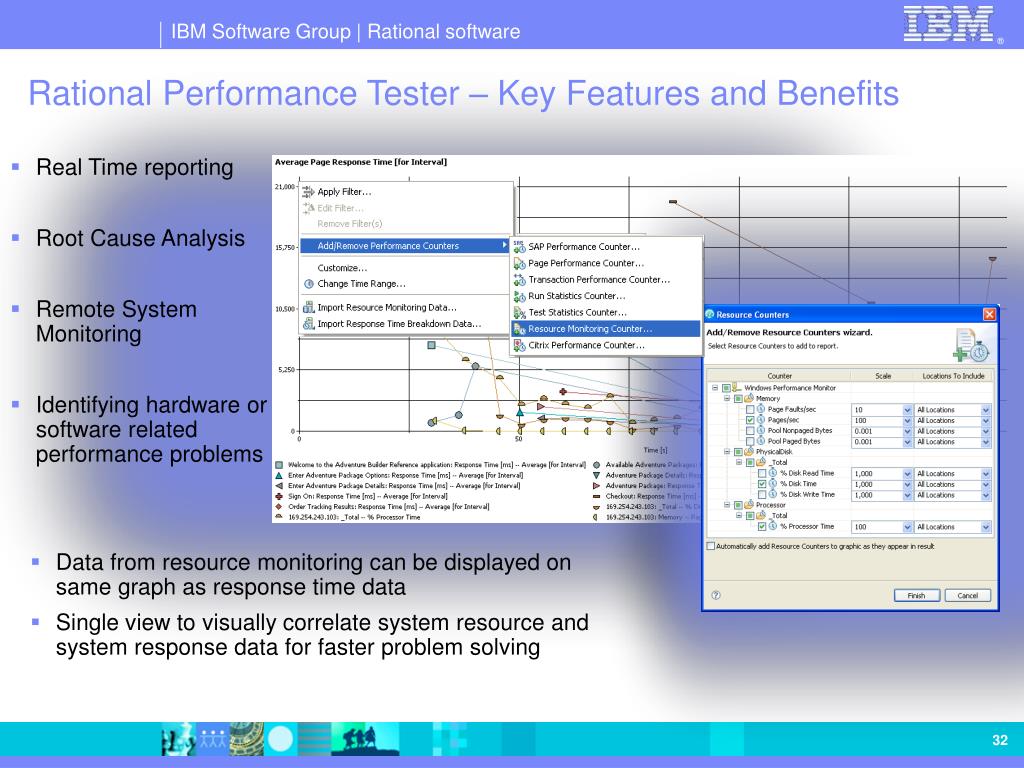Enable the % Disk Write Time checkbox
The image size is (1024, 768).
pos(762,495)
